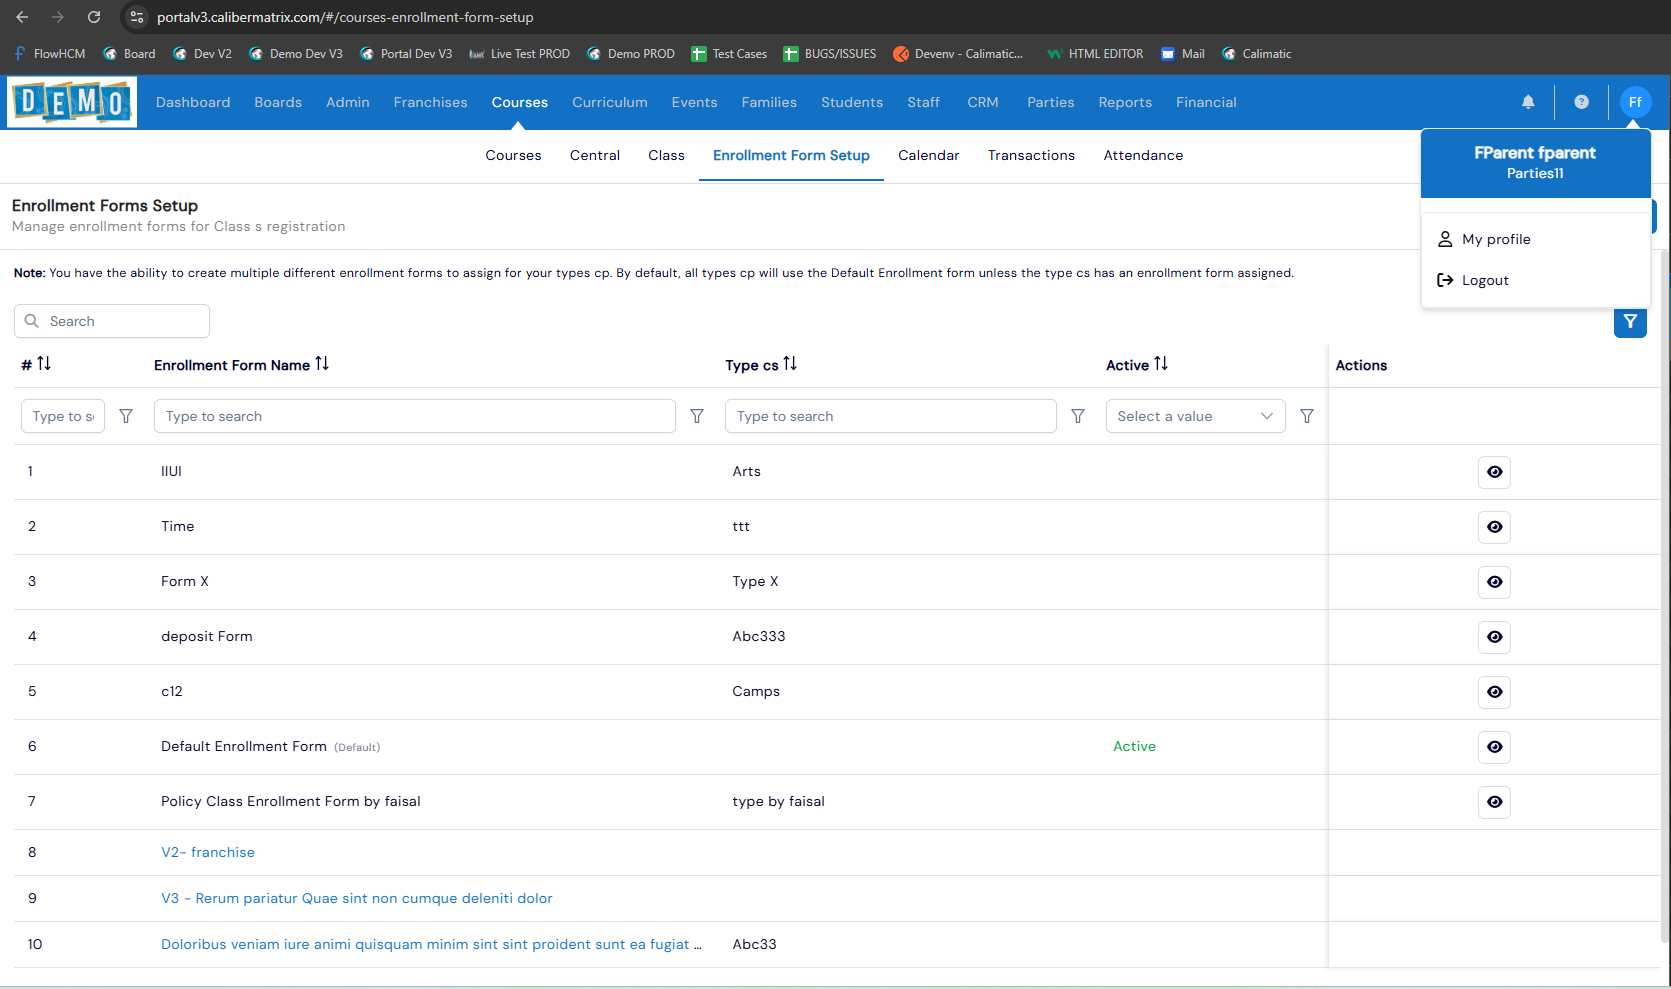Switch to the Calendar tab
This screenshot has height=989, width=1671.
point(928,155)
